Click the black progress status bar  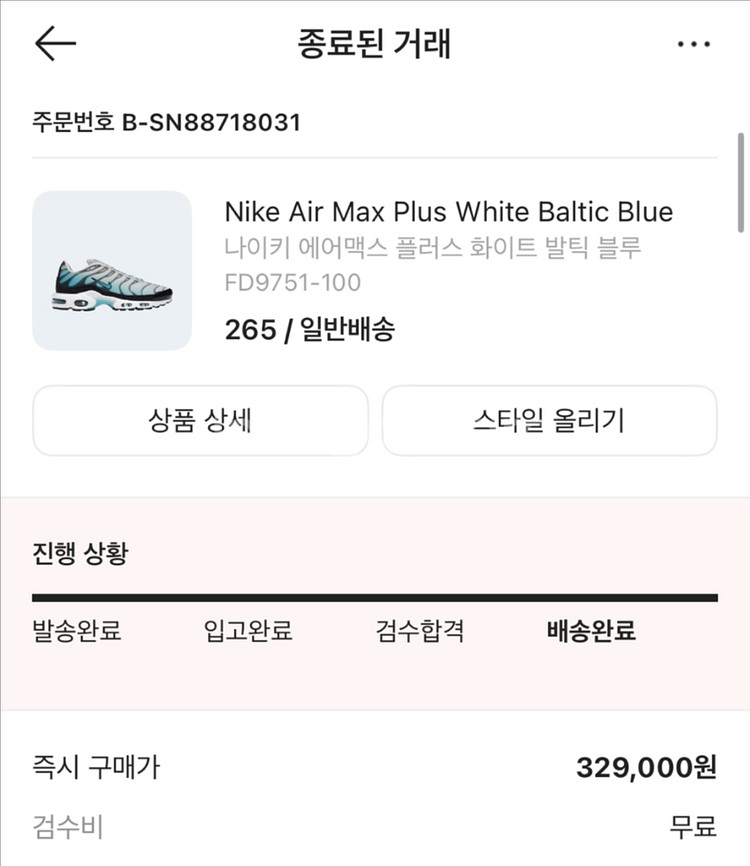click(375, 598)
